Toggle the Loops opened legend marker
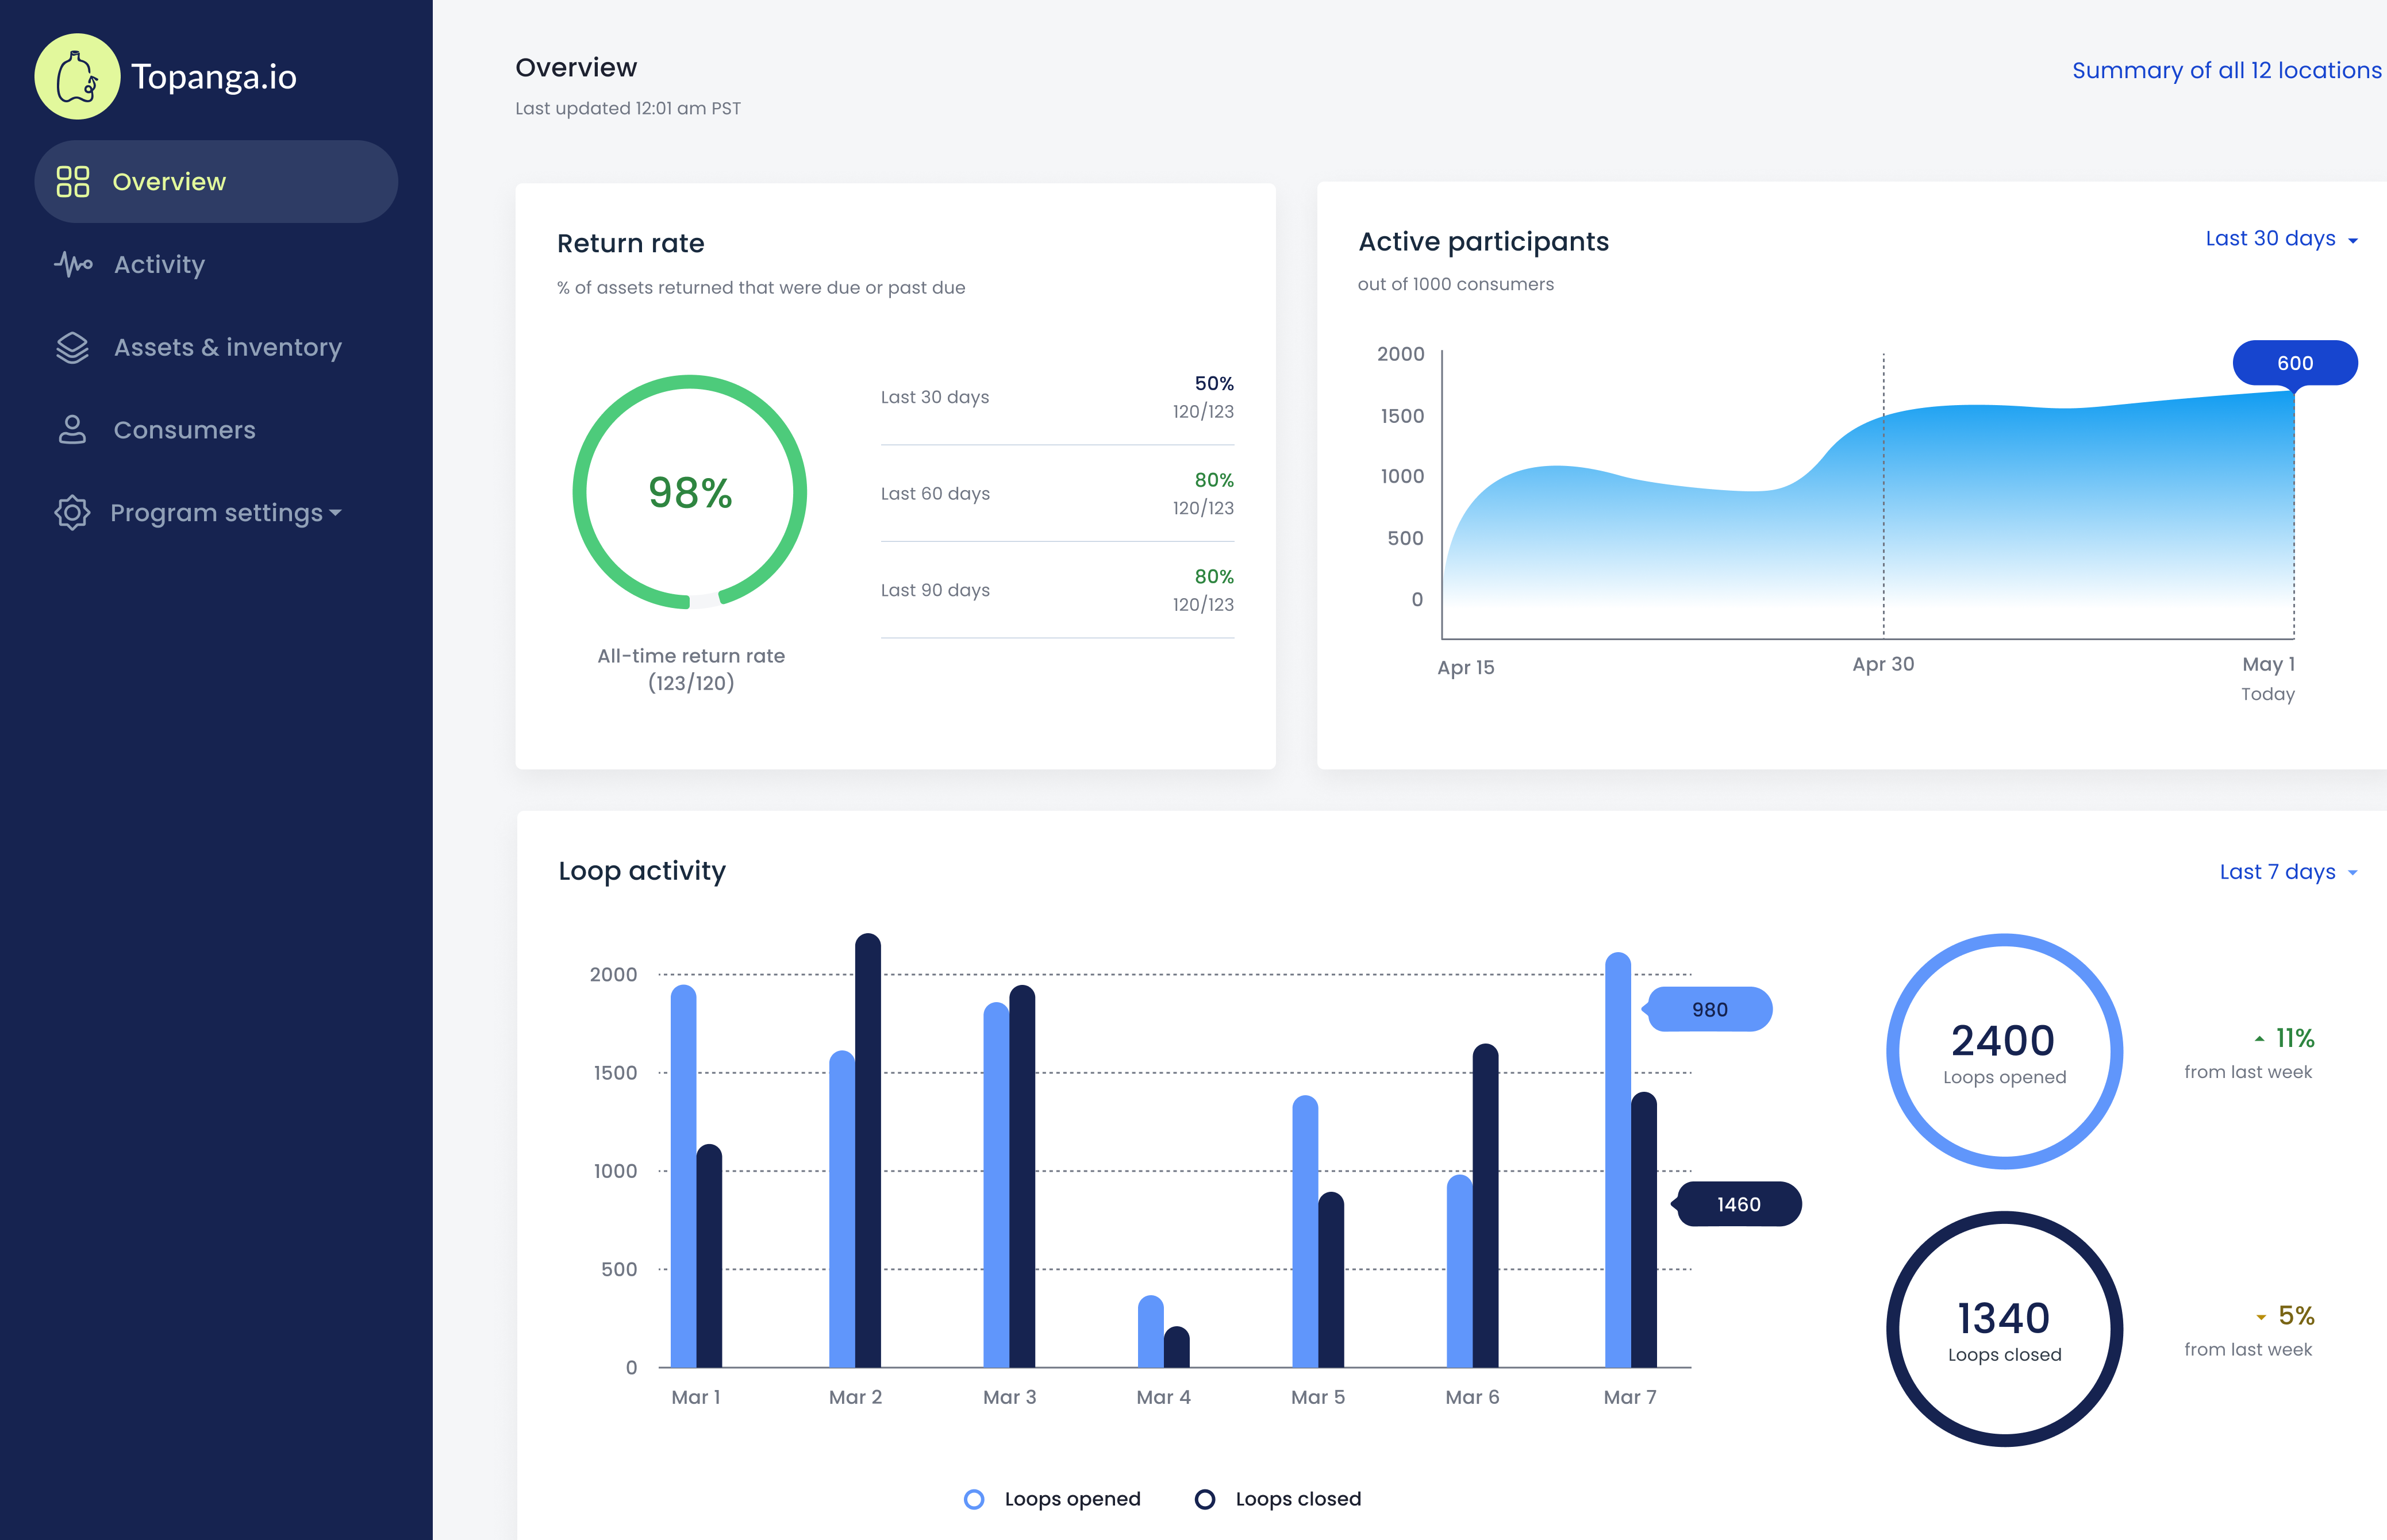The width and height of the screenshot is (2387, 1540). pyautogui.click(x=974, y=1499)
